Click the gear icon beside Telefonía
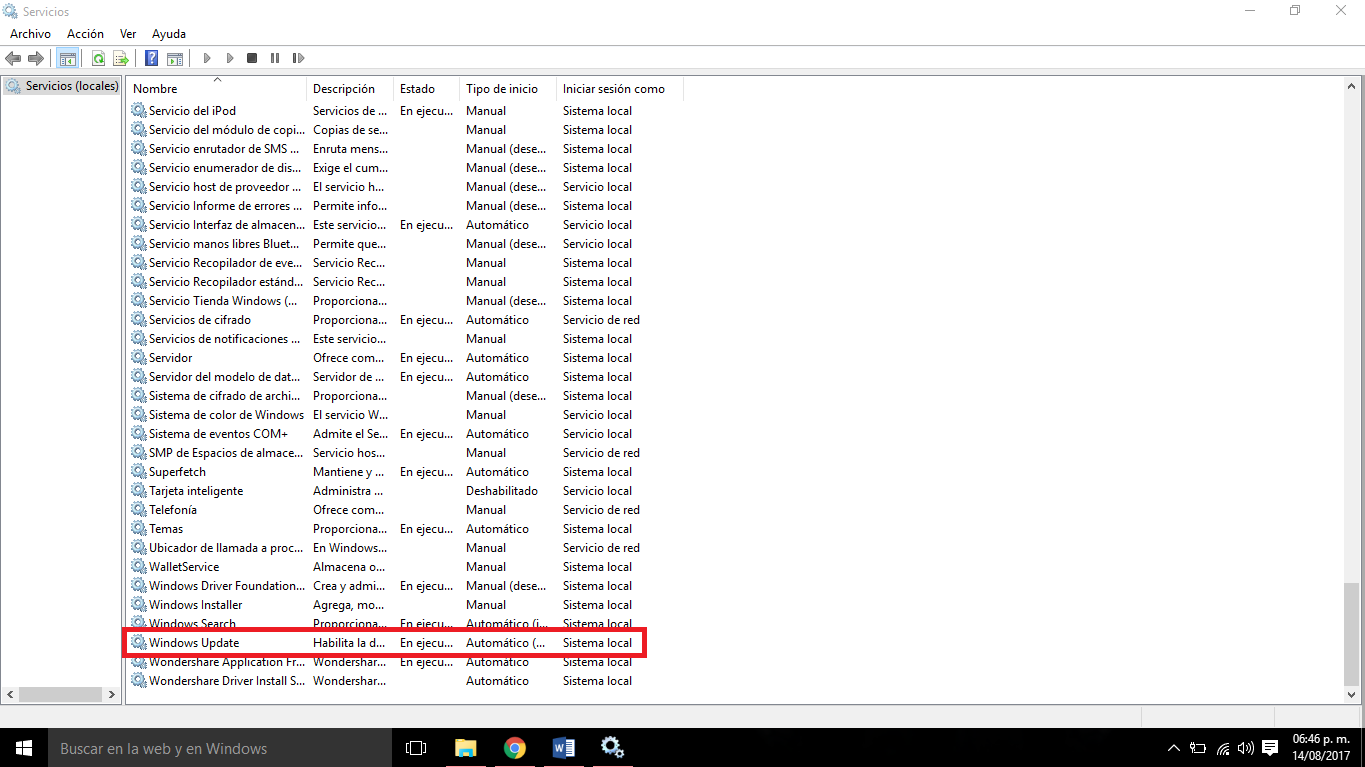1365x767 pixels. click(139, 510)
